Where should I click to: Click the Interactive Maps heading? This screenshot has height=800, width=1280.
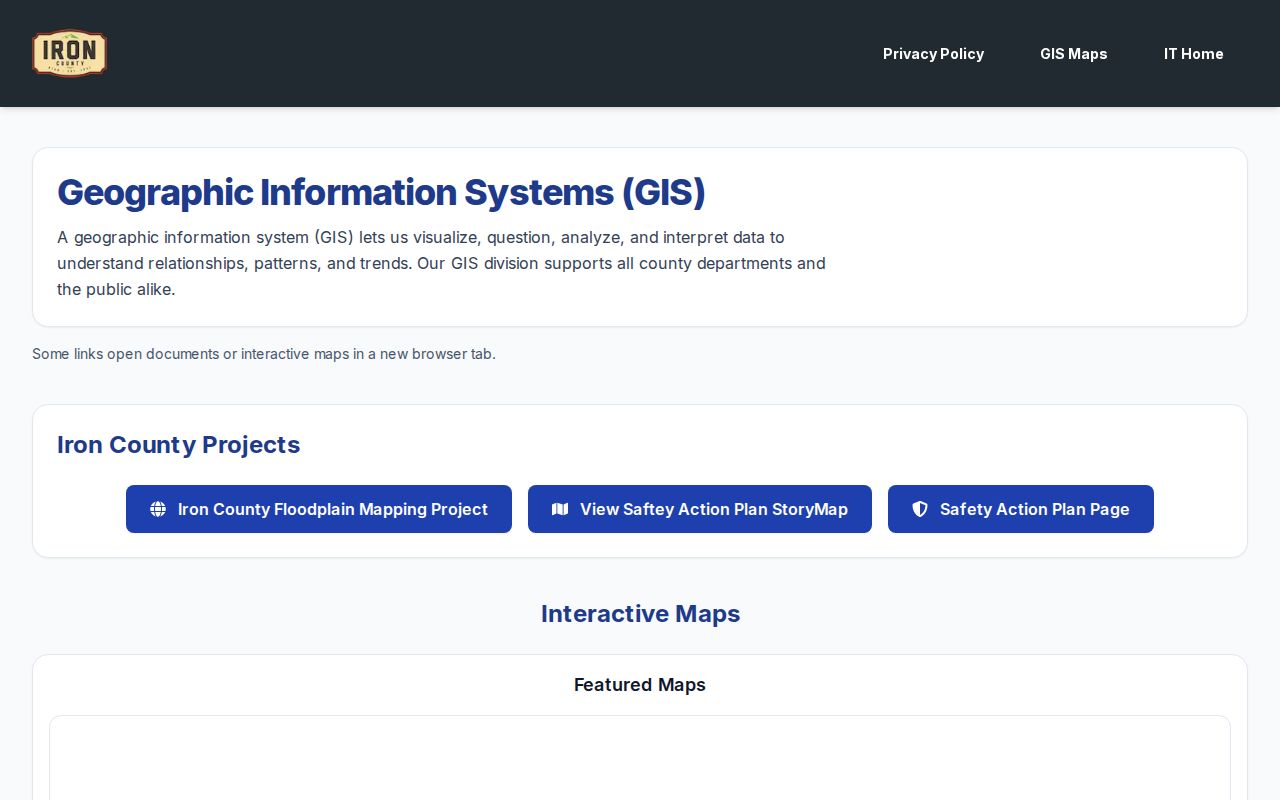point(640,614)
